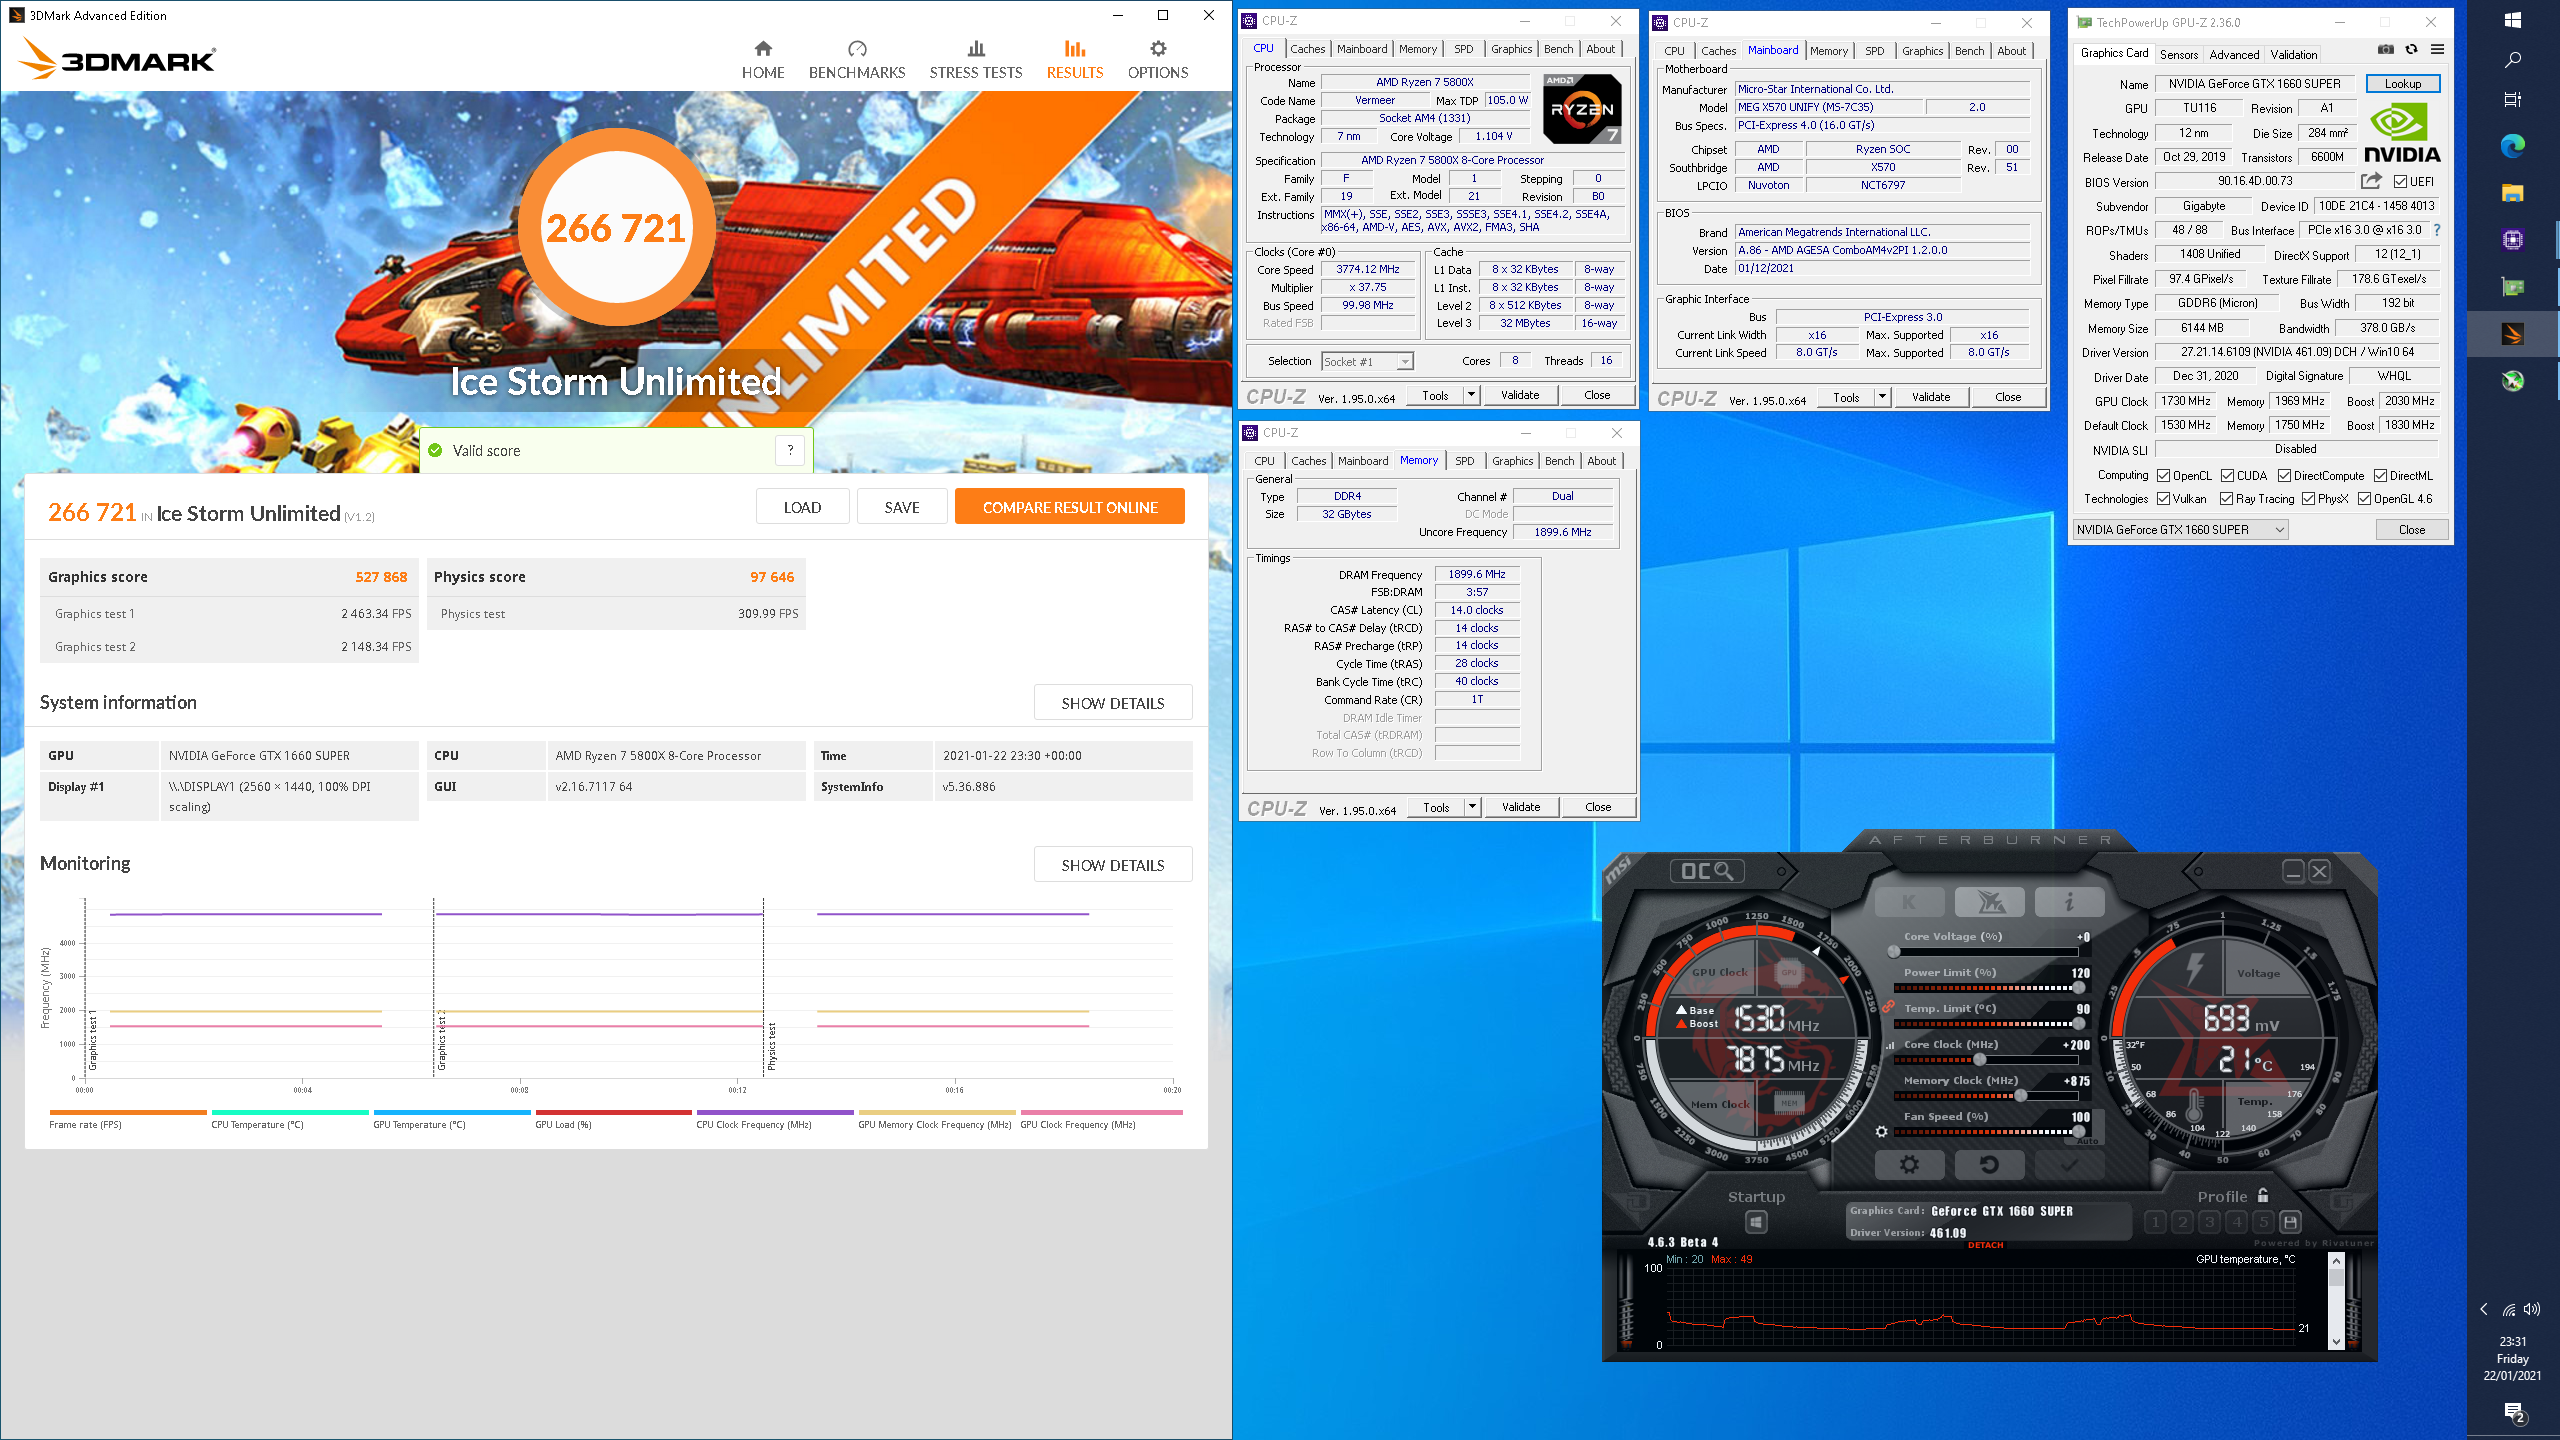Toggle the DirectML checkbox

point(2380,476)
